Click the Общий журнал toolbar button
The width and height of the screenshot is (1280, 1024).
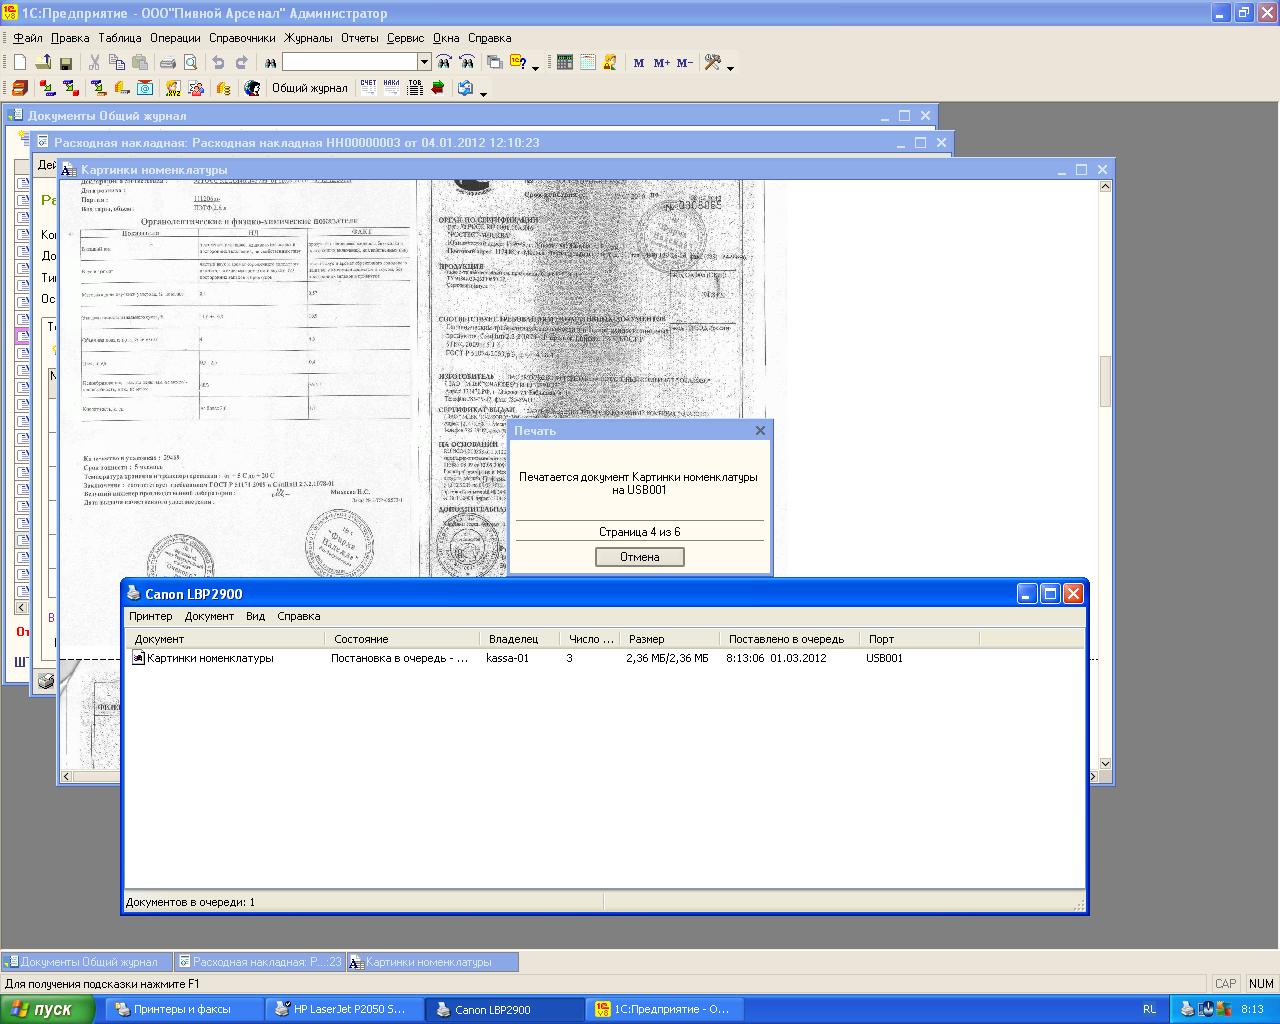(310, 88)
